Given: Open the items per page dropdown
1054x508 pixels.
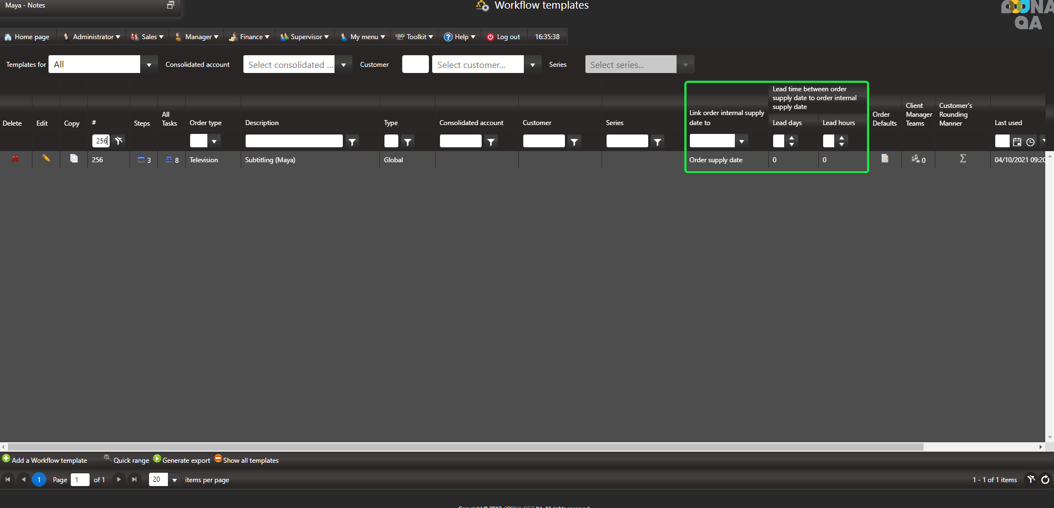Looking at the screenshot, I should click(x=174, y=480).
